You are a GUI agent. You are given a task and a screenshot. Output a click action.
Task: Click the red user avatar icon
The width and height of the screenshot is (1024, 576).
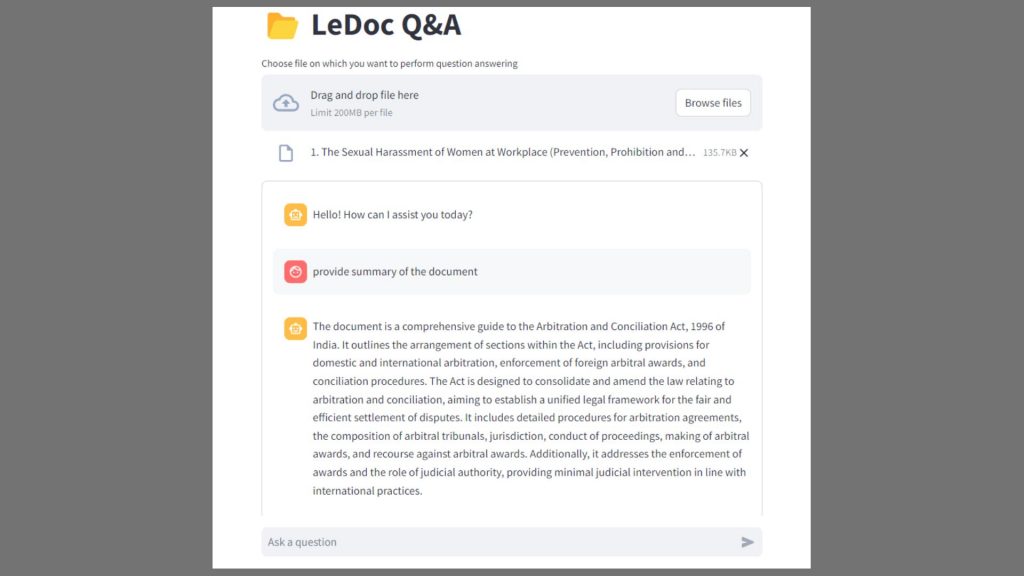pyautogui.click(x=295, y=271)
